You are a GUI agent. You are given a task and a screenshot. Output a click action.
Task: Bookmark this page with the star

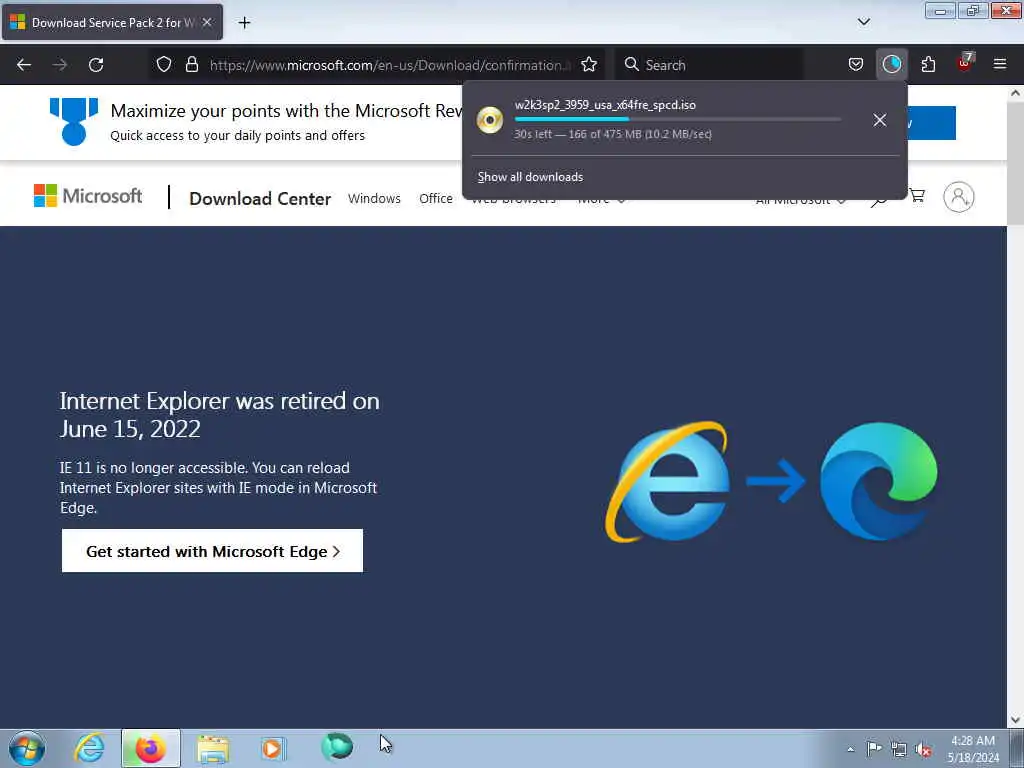coord(588,65)
